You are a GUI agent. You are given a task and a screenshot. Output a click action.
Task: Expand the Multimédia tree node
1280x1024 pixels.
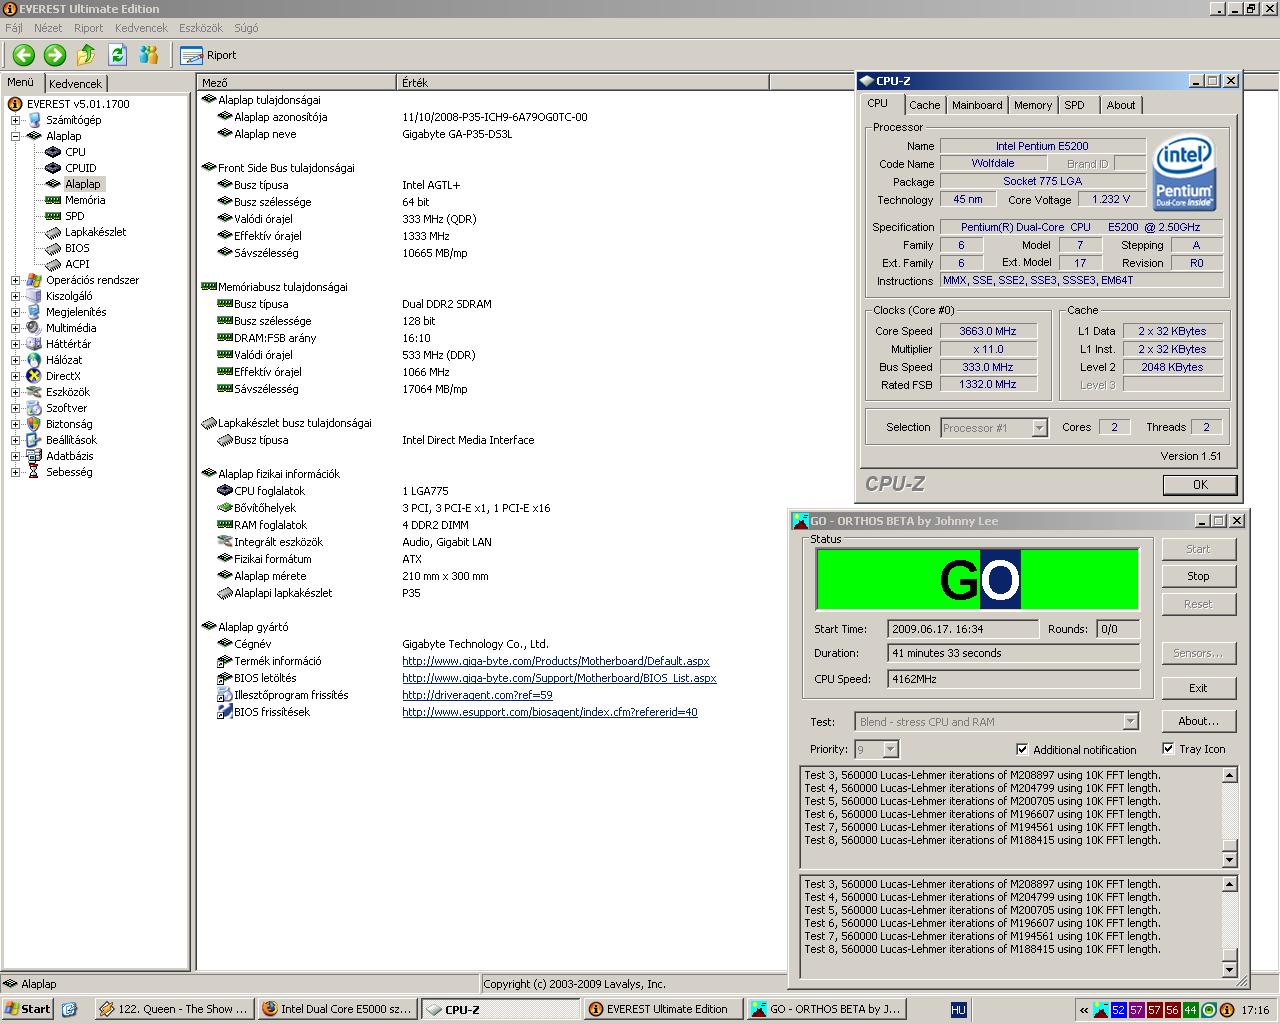[x=15, y=328]
